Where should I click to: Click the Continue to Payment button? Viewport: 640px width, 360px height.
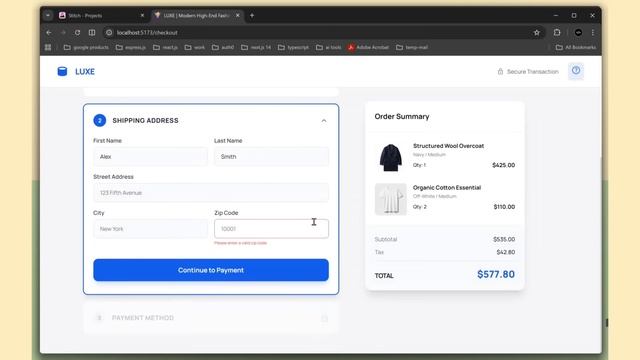(x=211, y=270)
